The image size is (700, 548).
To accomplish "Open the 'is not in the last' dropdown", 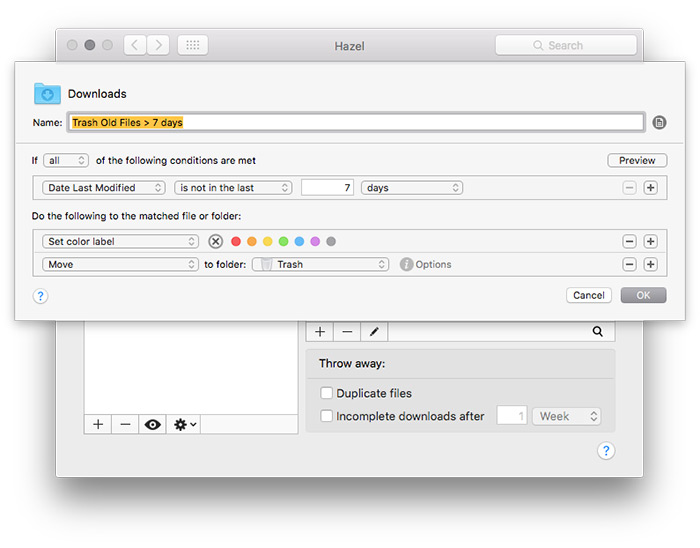I will [x=234, y=188].
